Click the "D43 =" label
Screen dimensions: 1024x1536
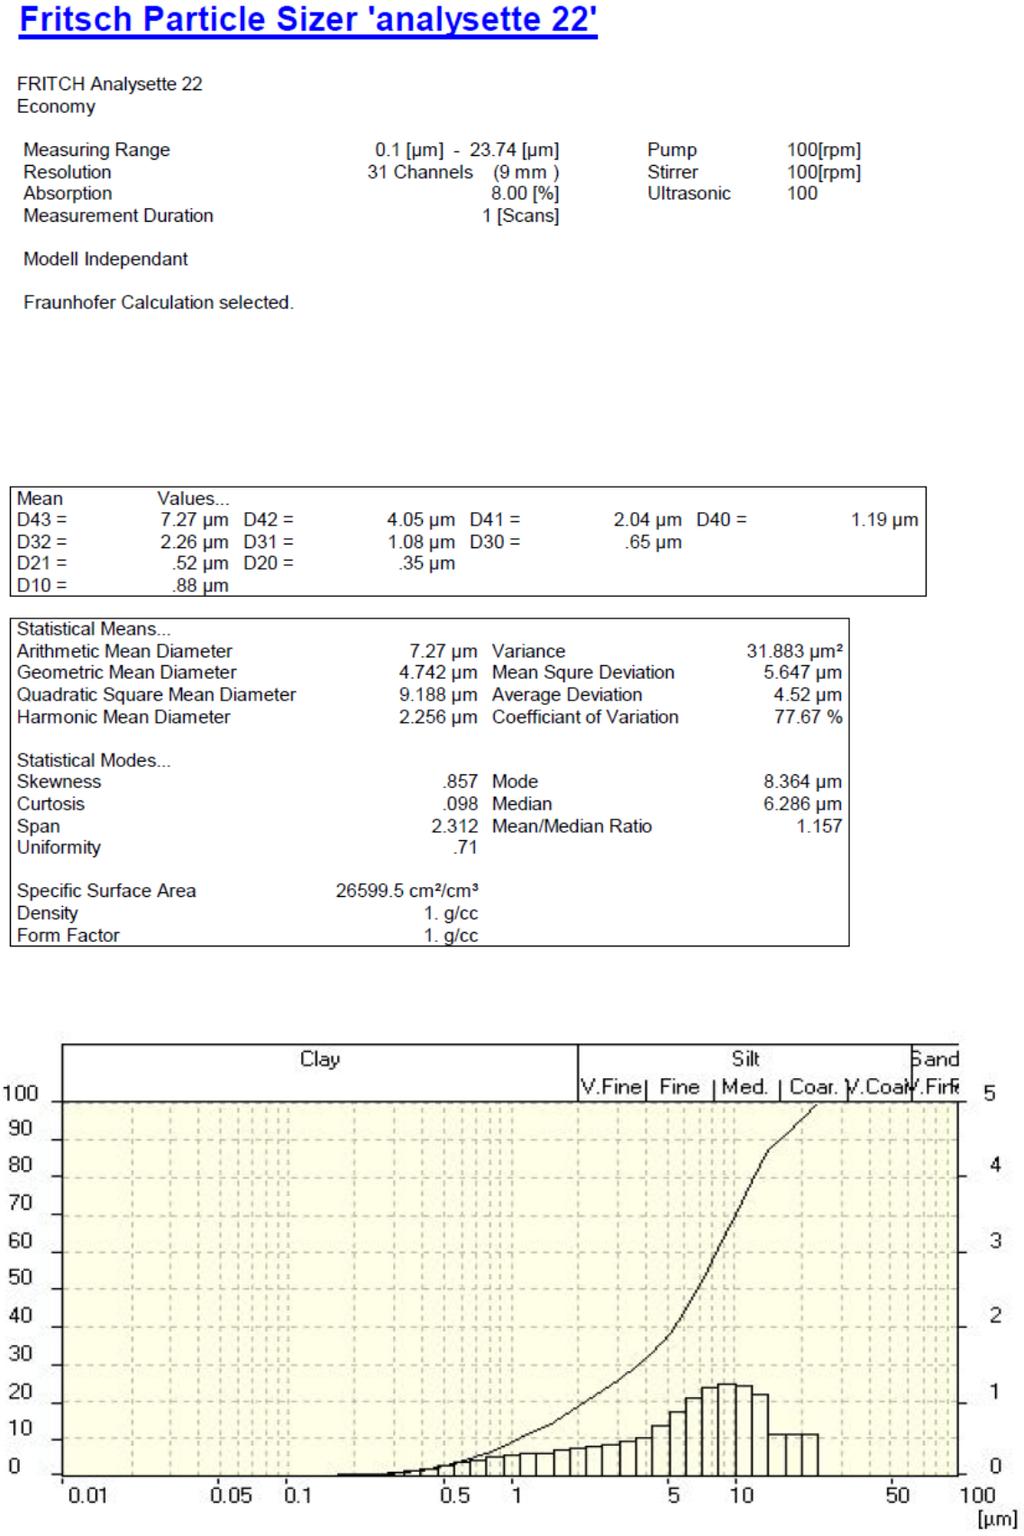42,520
